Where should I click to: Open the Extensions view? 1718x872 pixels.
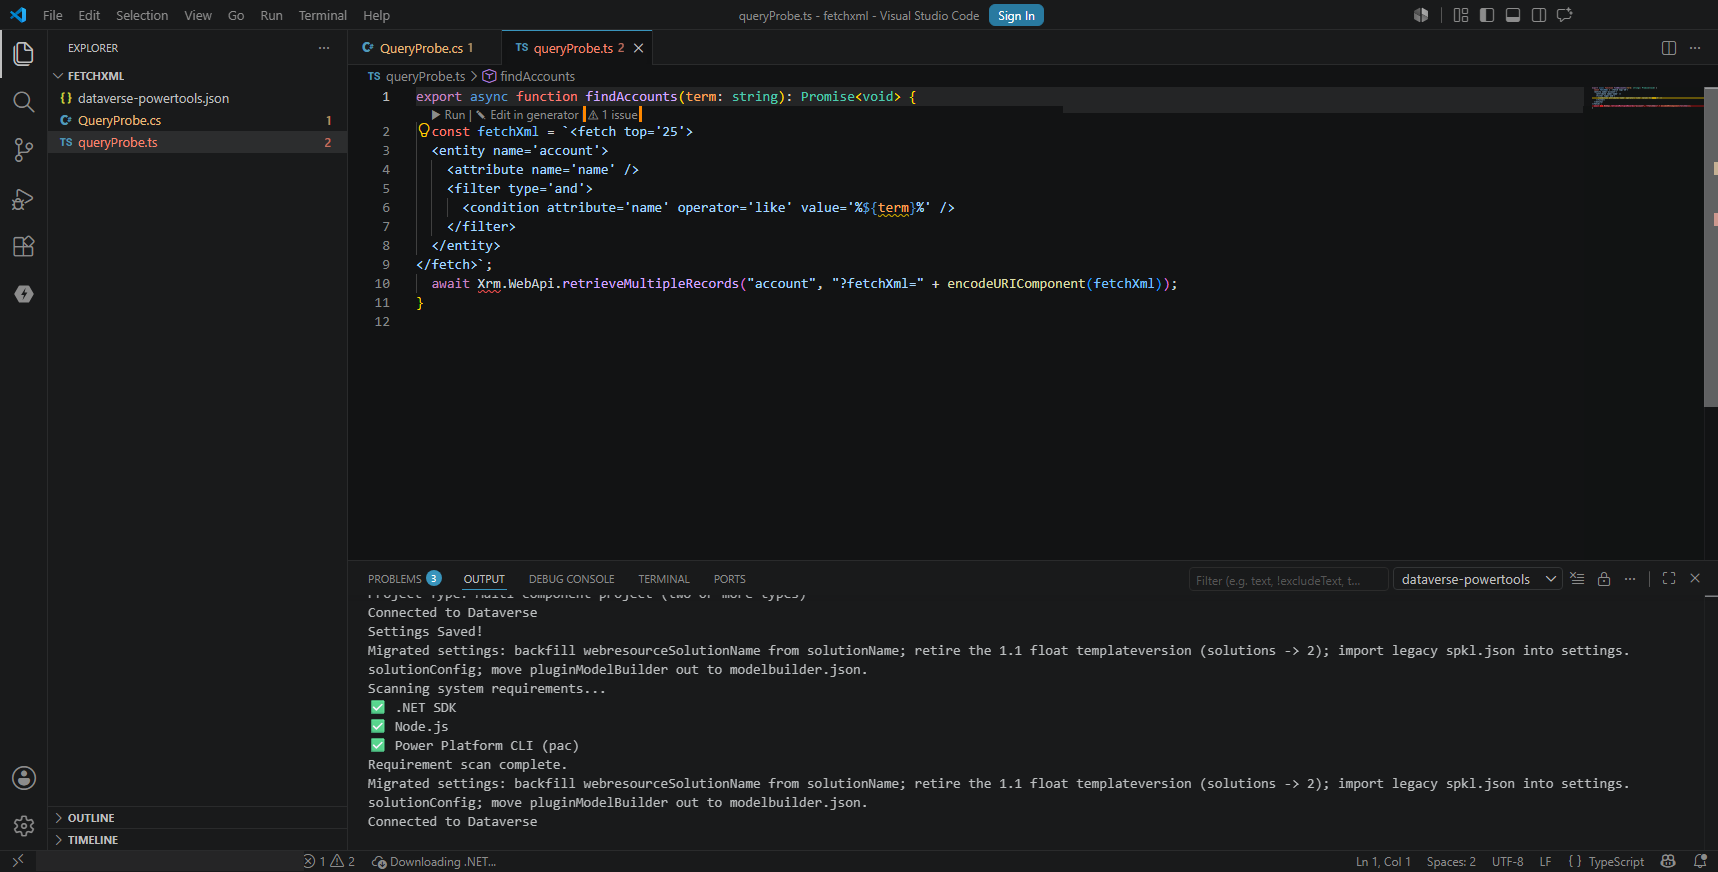click(x=24, y=247)
